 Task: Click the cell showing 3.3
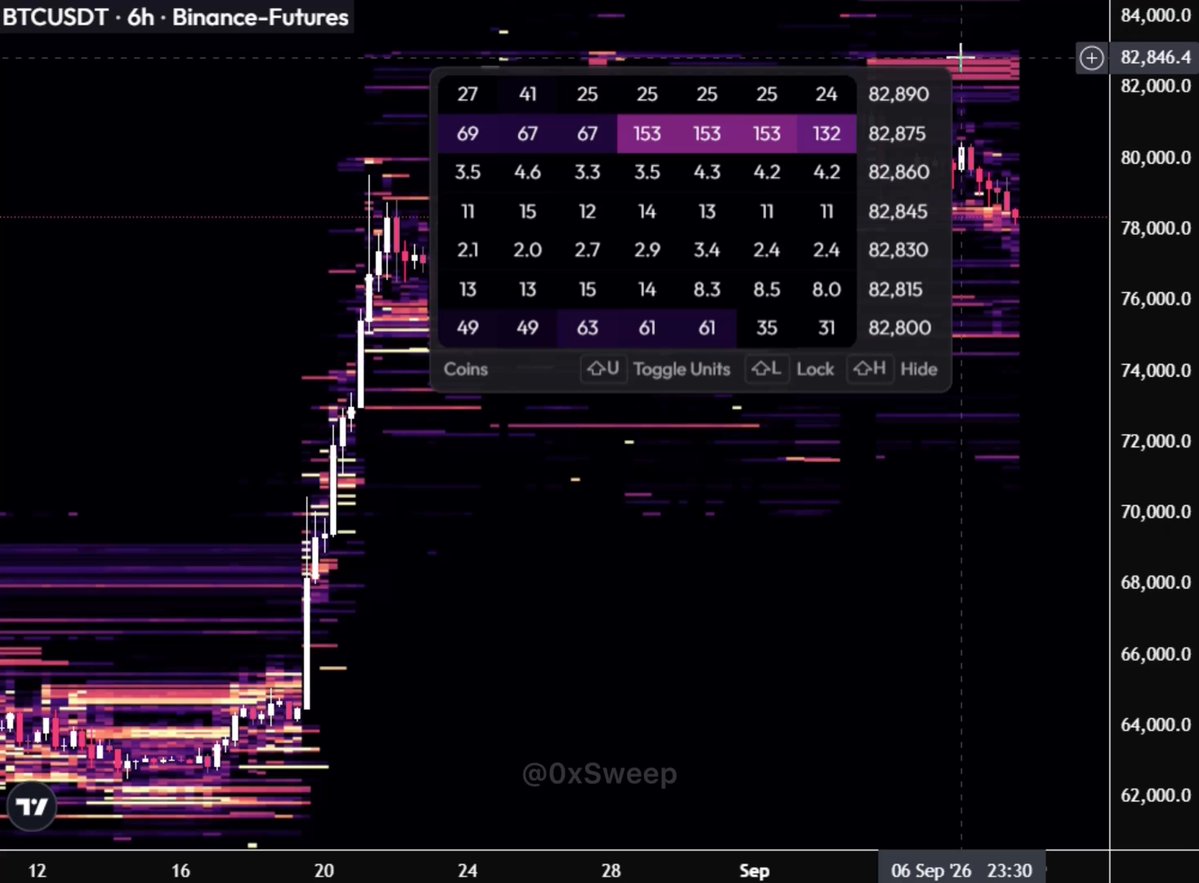[x=587, y=172]
